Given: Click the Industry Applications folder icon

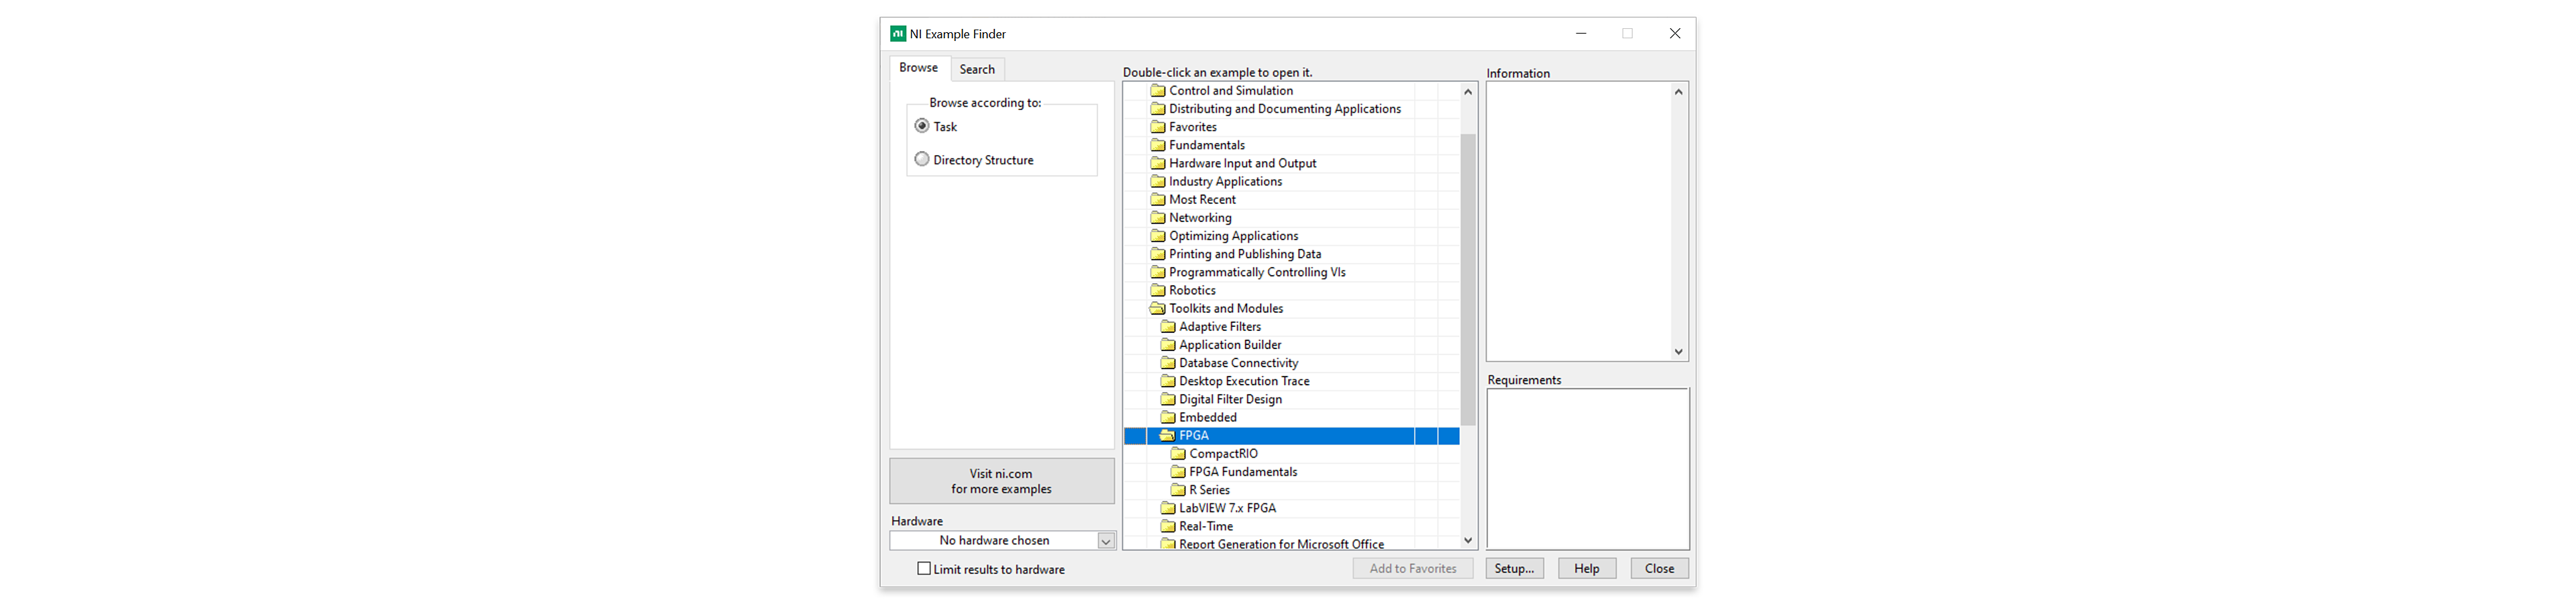Looking at the screenshot, I should coord(1157,181).
